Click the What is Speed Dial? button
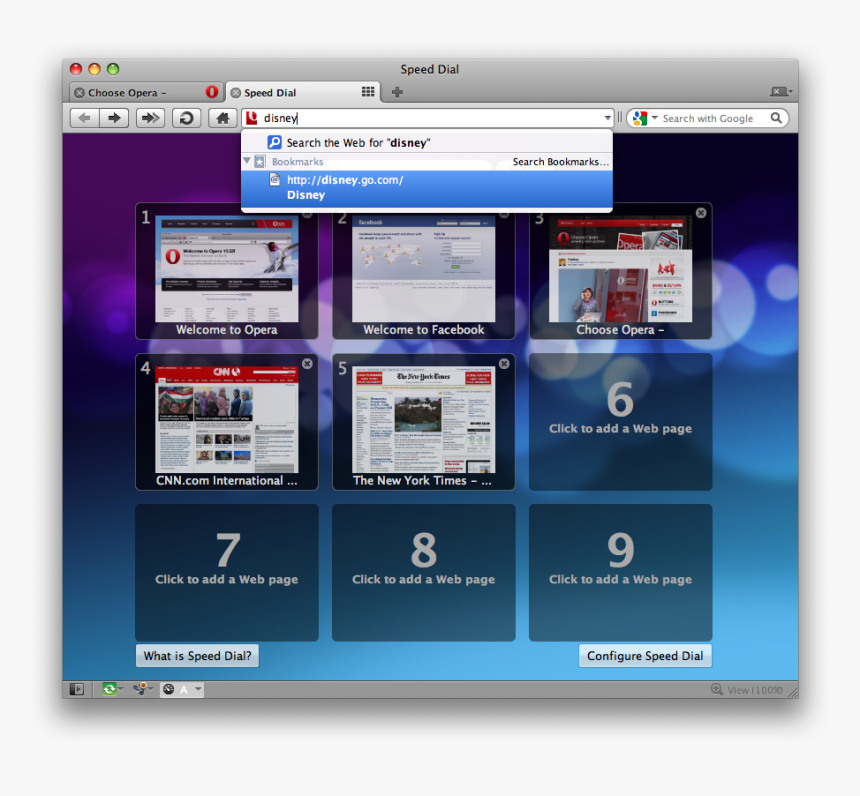The height and width of the screenshot is (796, 860). coord(197,656)
